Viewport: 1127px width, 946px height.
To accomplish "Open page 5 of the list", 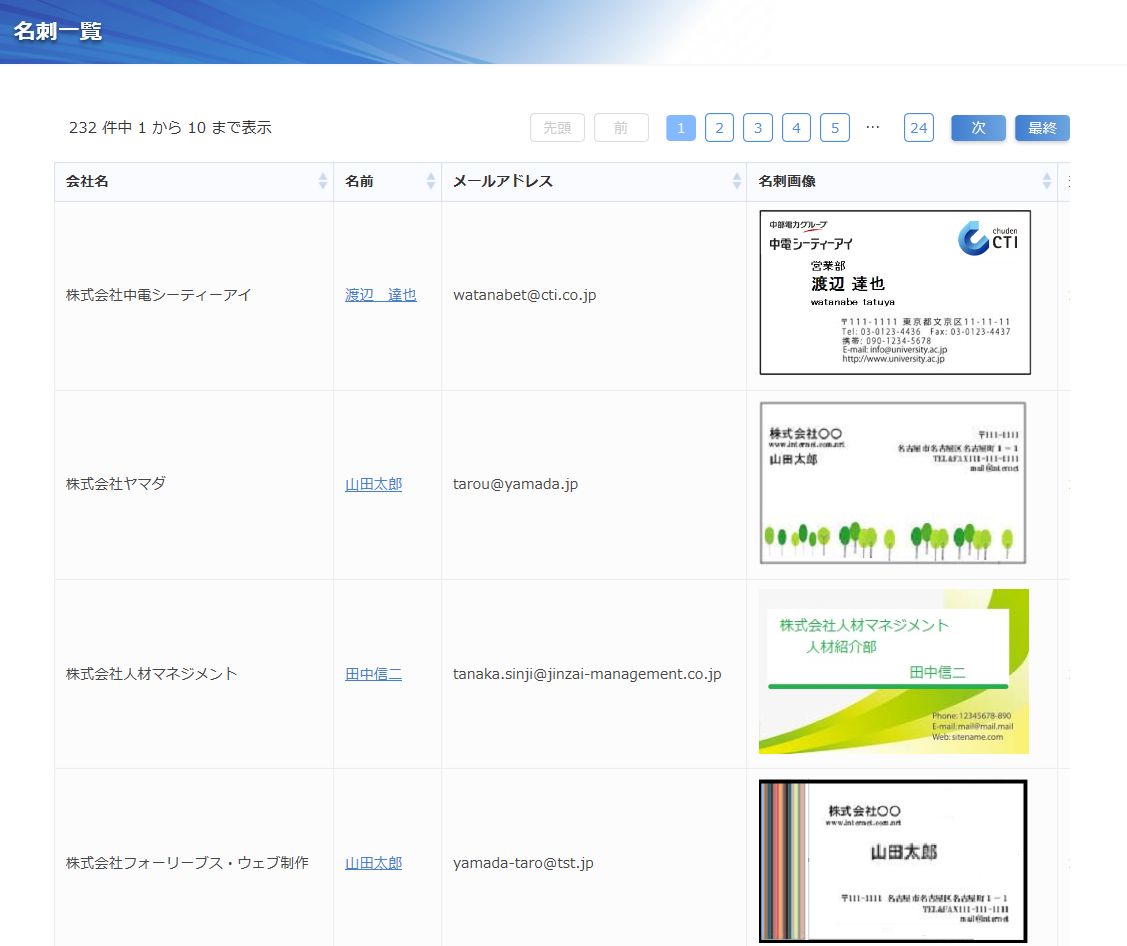I will [x=834, y=128].
